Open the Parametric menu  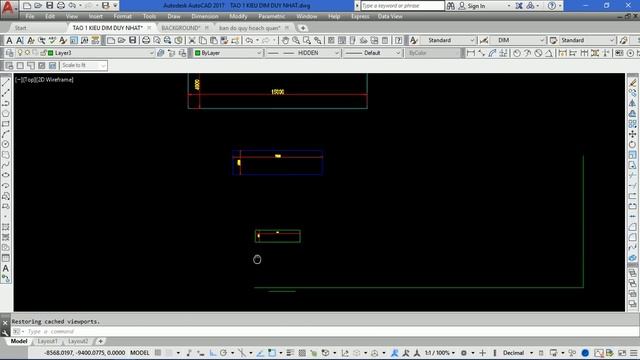tap(271, 16)
